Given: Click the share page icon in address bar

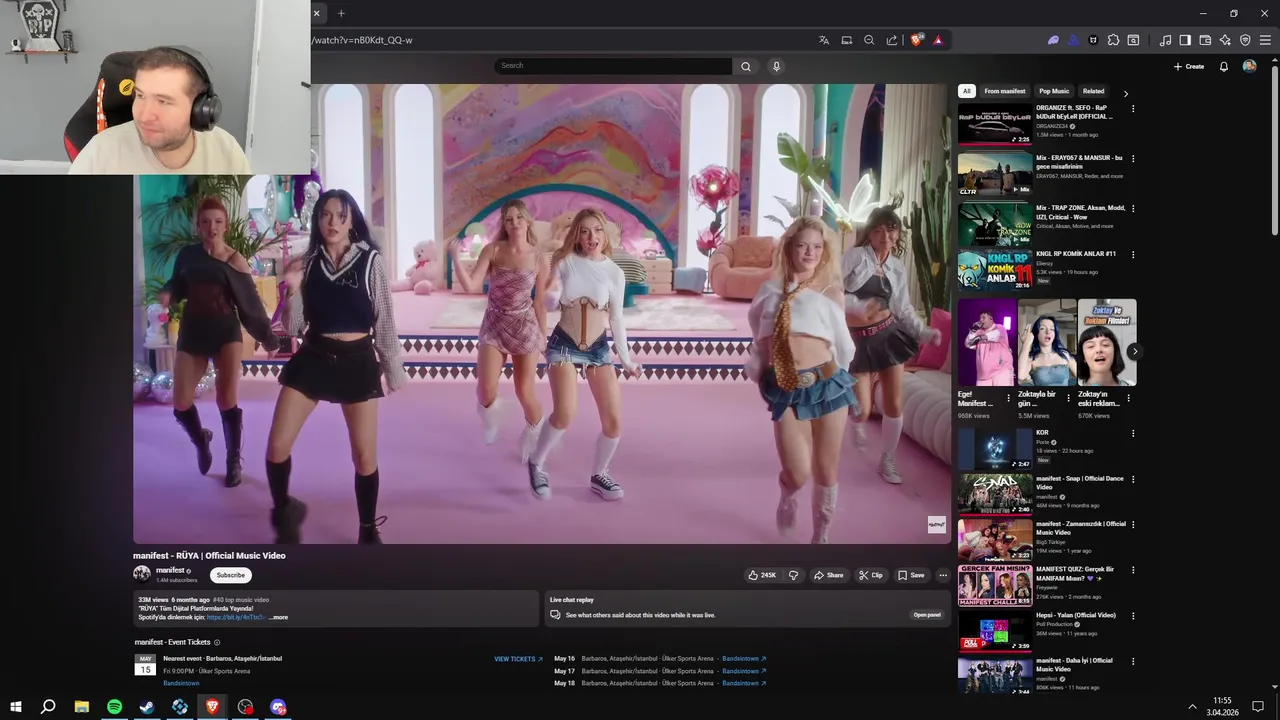Looking at the screenshot, I should (892, 40).
